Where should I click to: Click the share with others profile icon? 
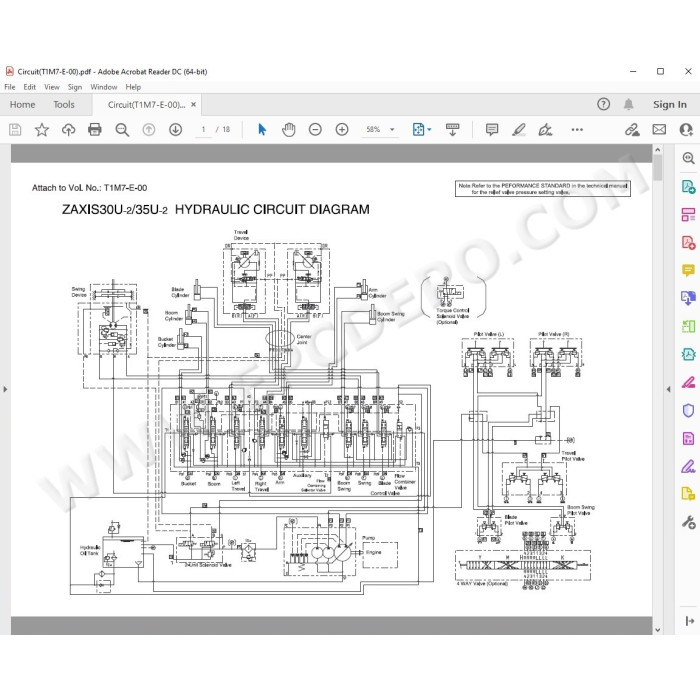tap(686, 130)
